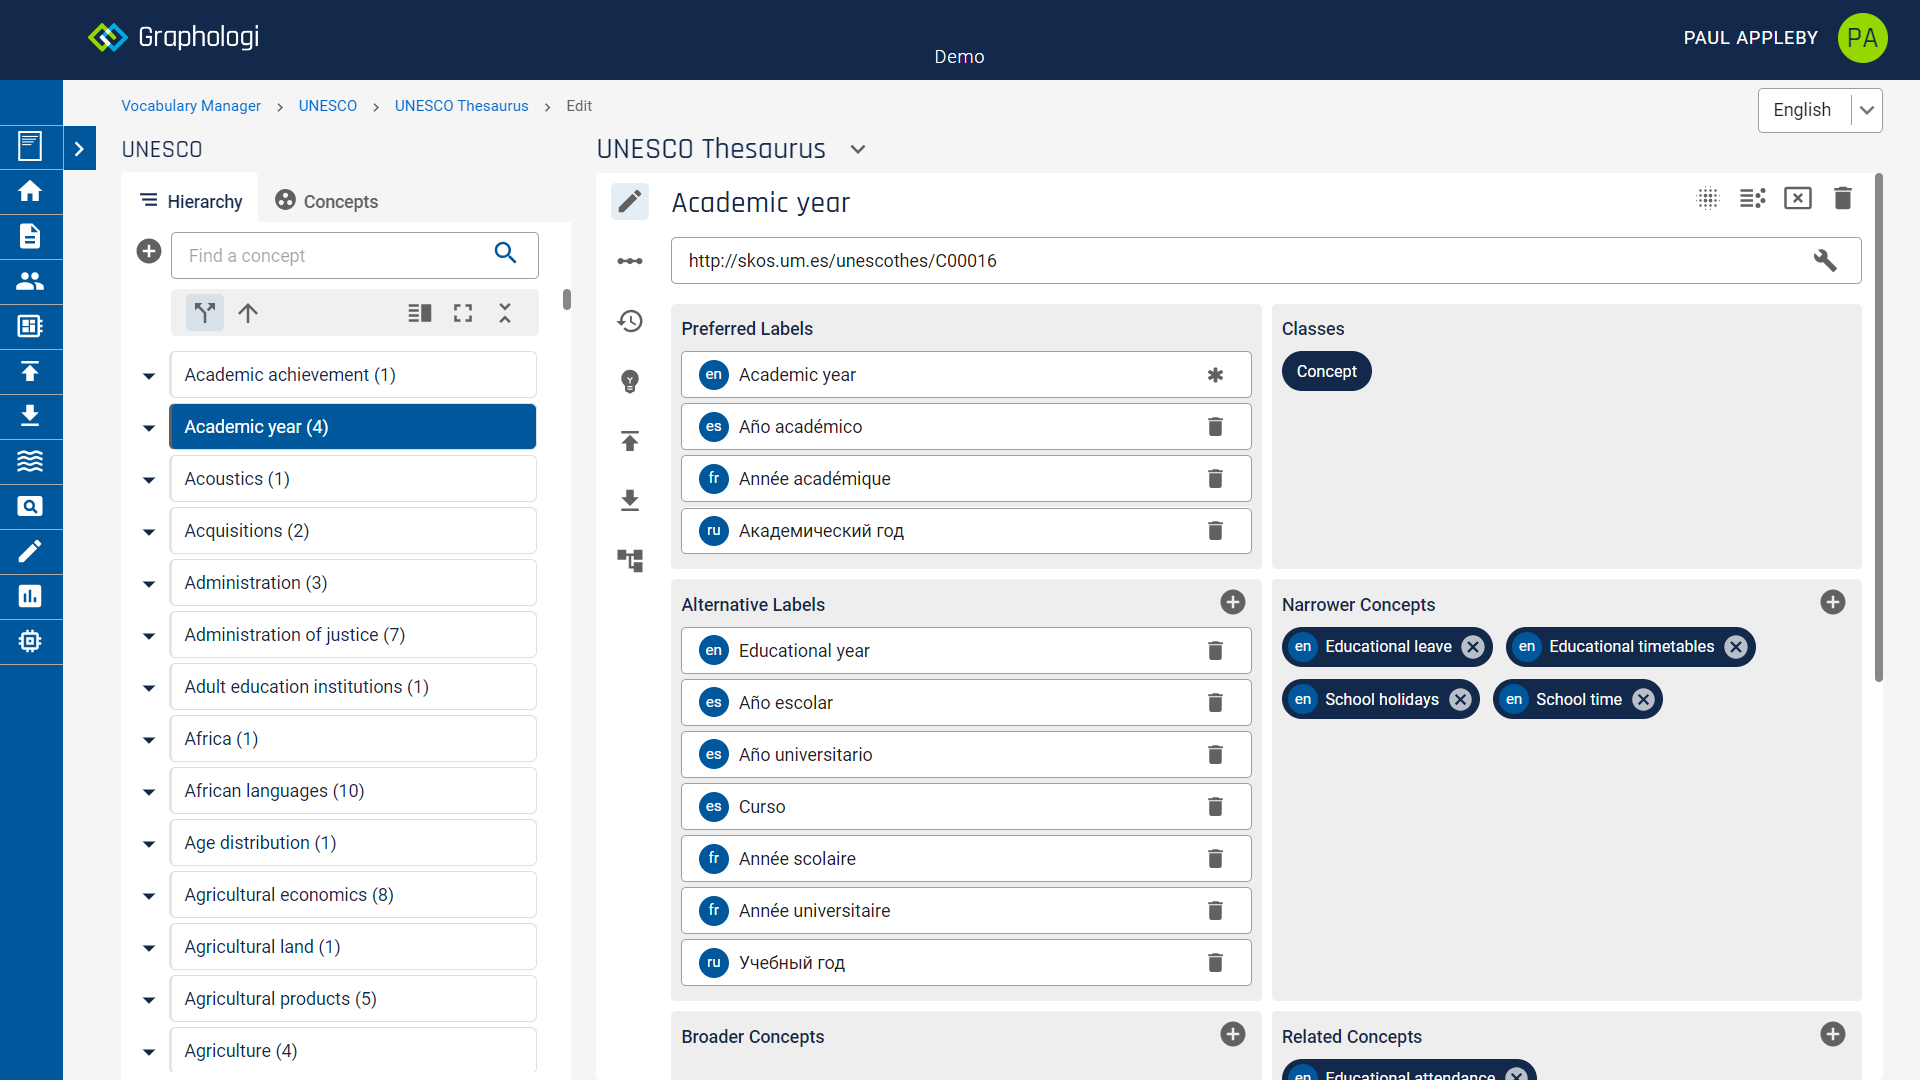Click the wrench icon in URI field
This screenshot has width=1920, height=1080.
[x=1825, y=261]
